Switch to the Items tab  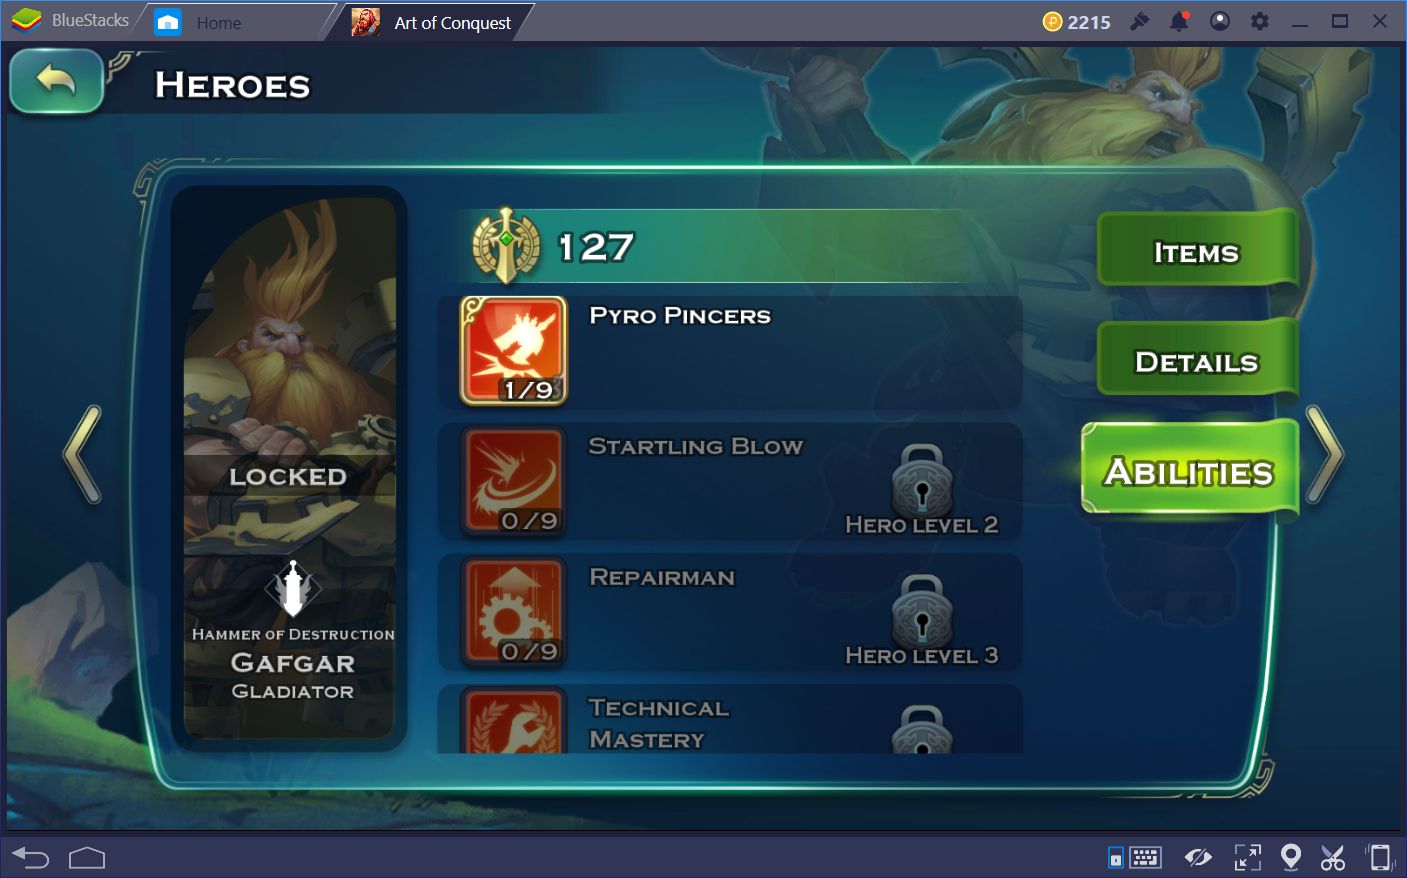(x=1197, y=252)
